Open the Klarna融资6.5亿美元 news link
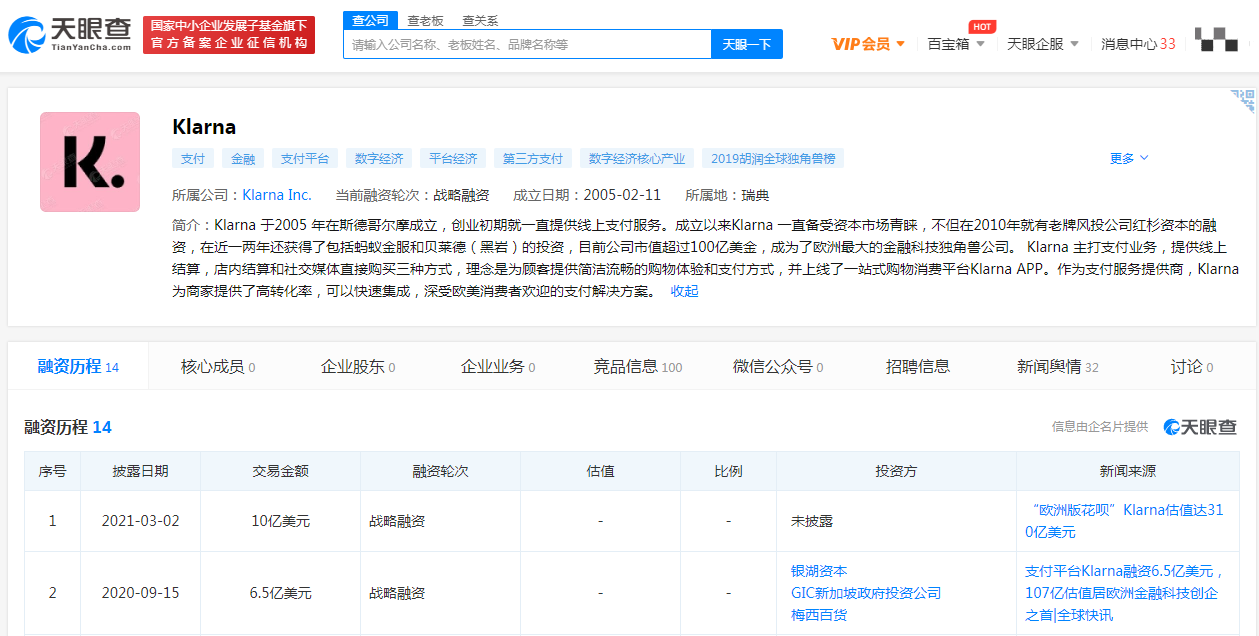The width and height of the screenshot is (1259, 636). tap(1125, 593)
